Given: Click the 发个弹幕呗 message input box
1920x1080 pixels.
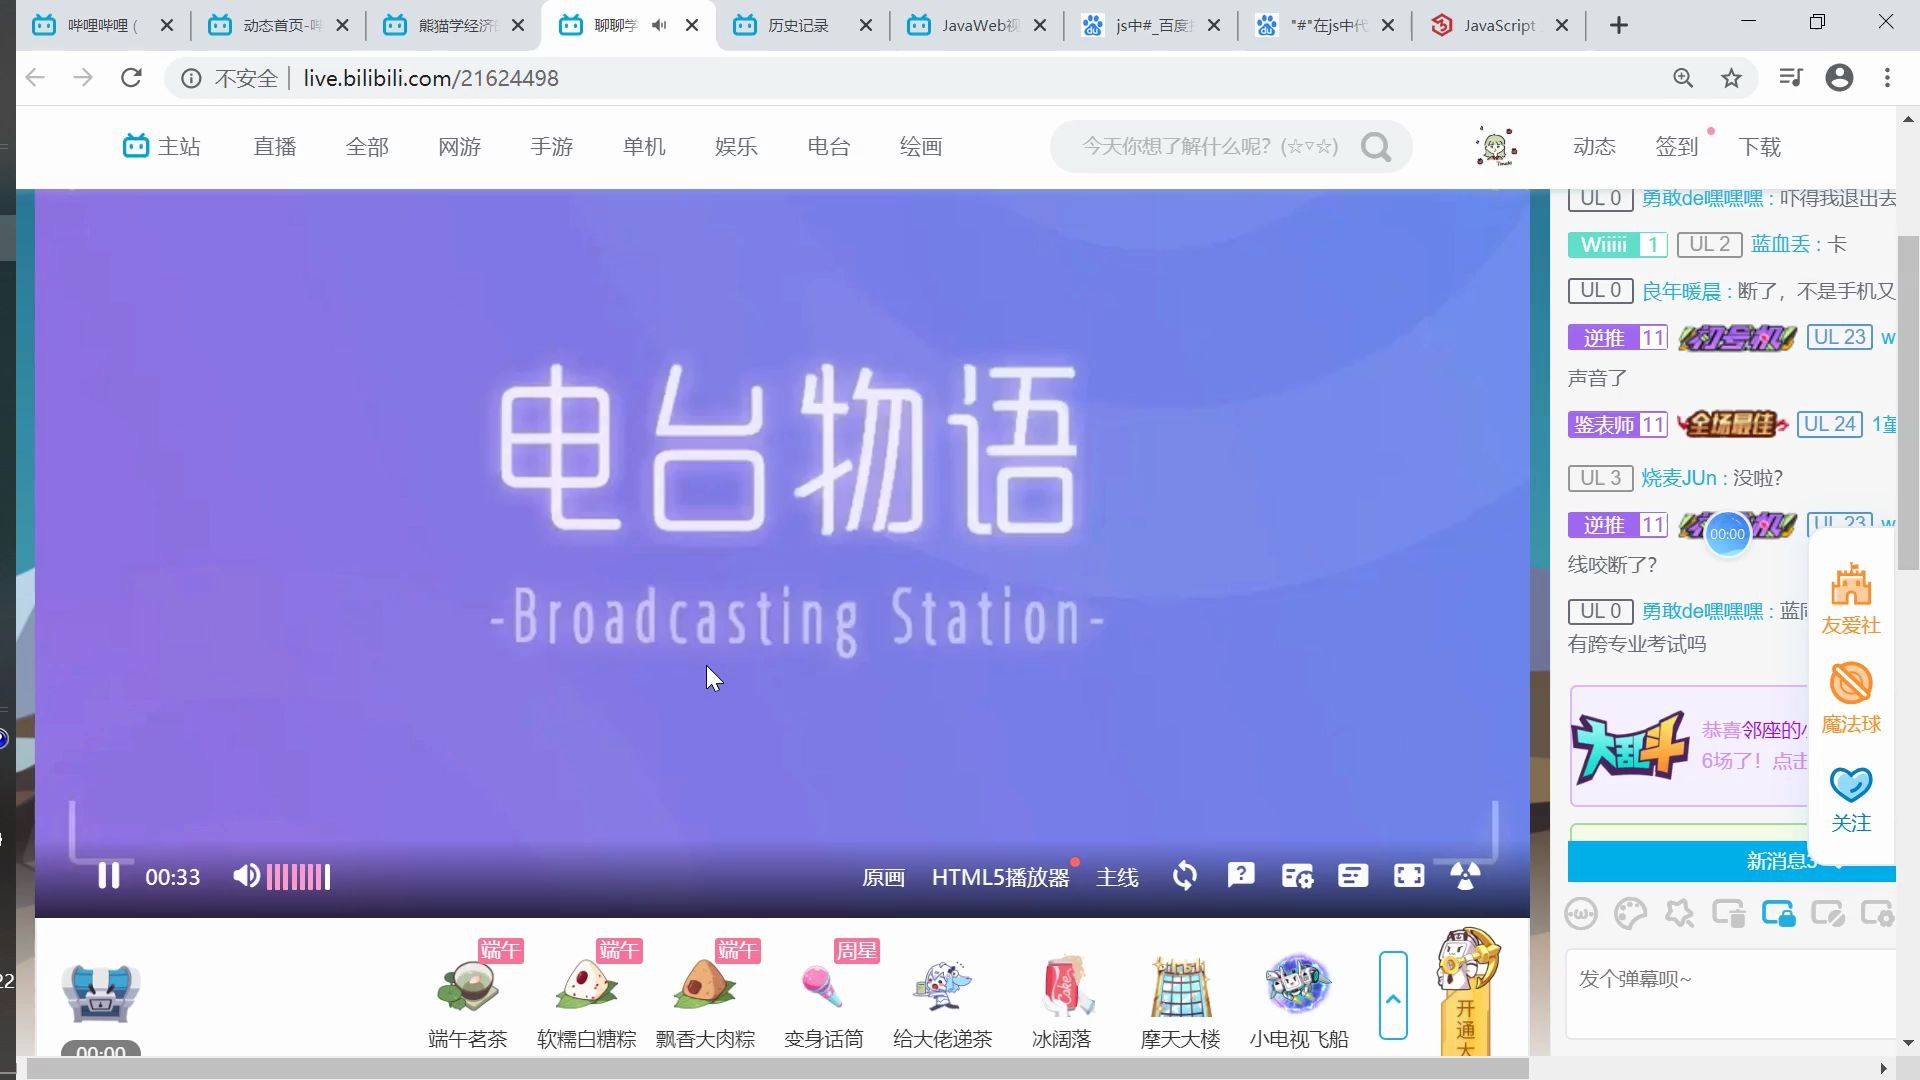Looking at the screenshot, I should point(1731,994).
